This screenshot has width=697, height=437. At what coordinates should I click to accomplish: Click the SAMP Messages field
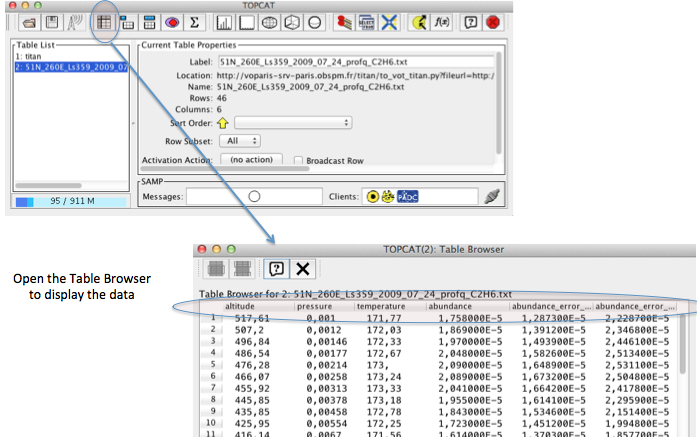pos(254,196)
